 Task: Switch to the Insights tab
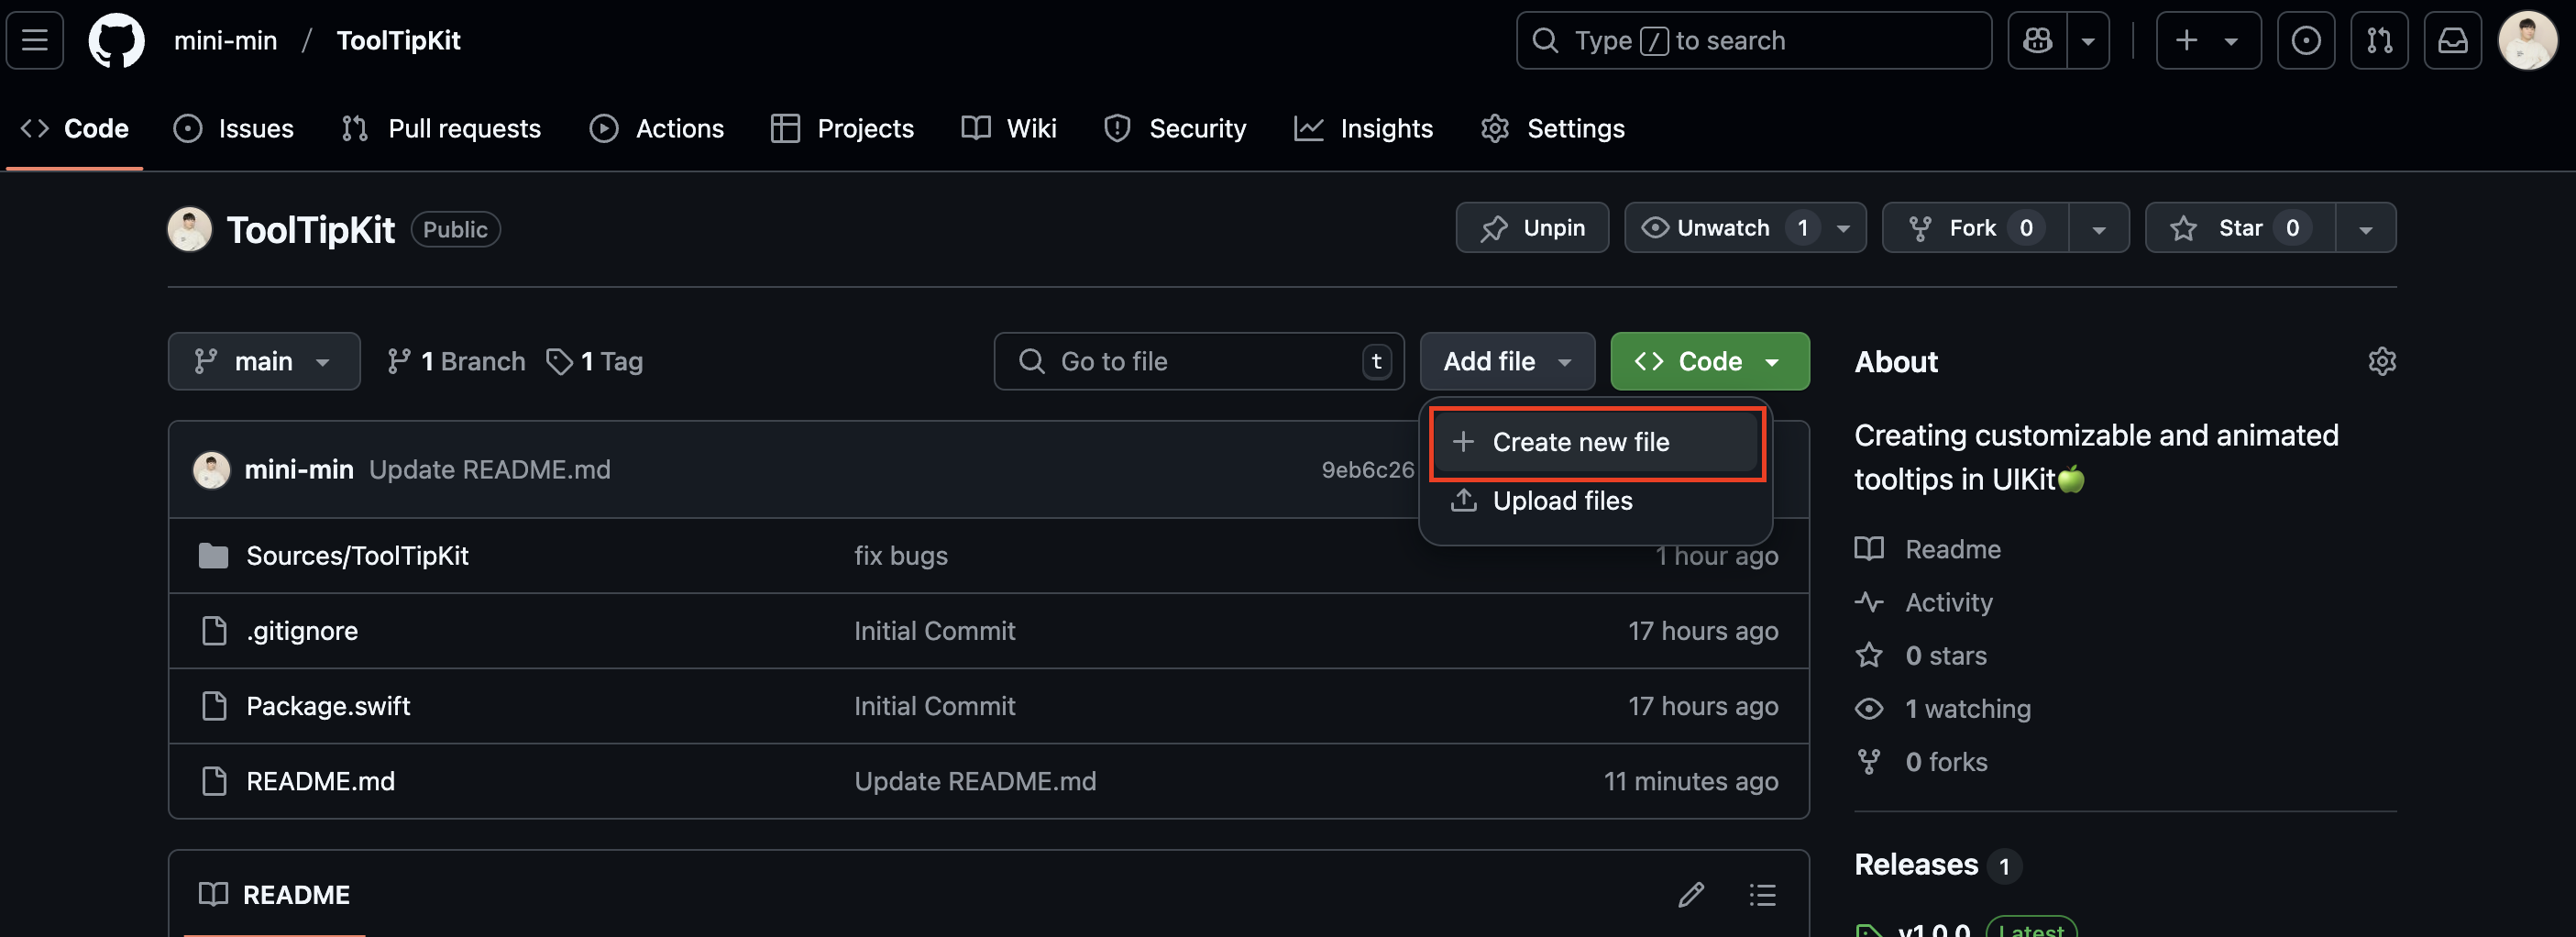coord(1363,129)
